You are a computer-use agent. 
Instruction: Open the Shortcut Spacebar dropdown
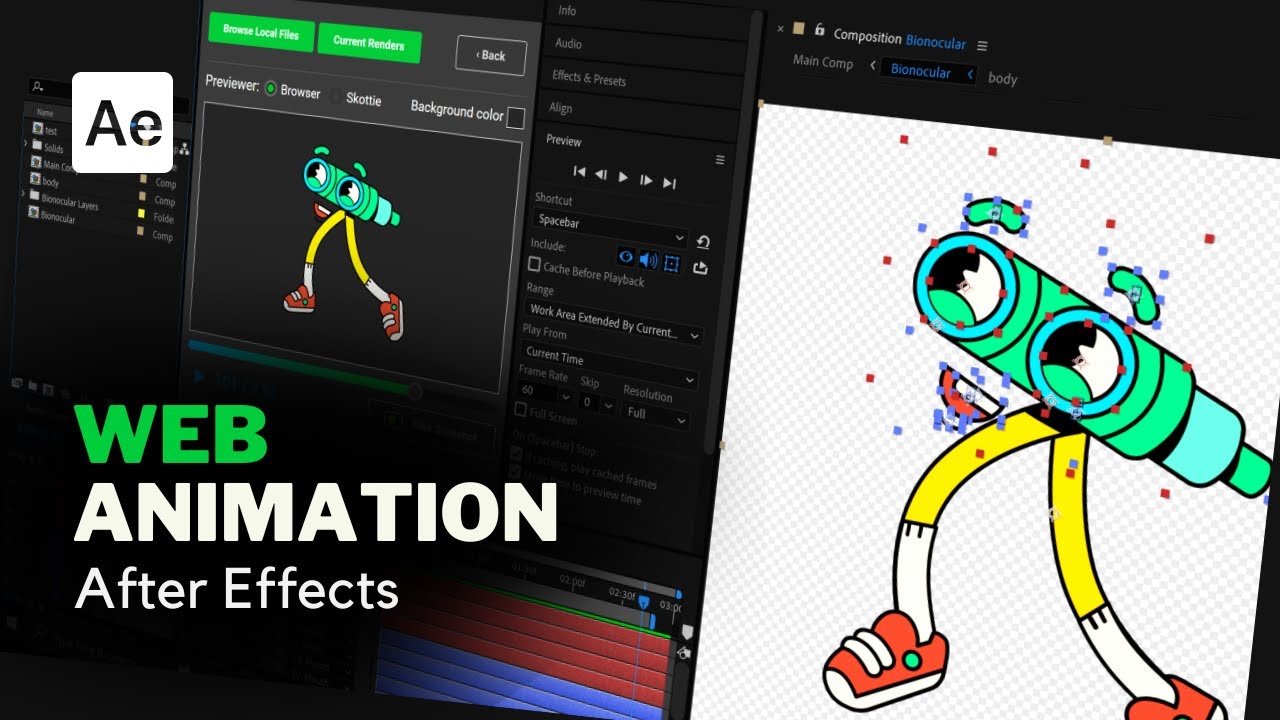[x=609, y=227]
